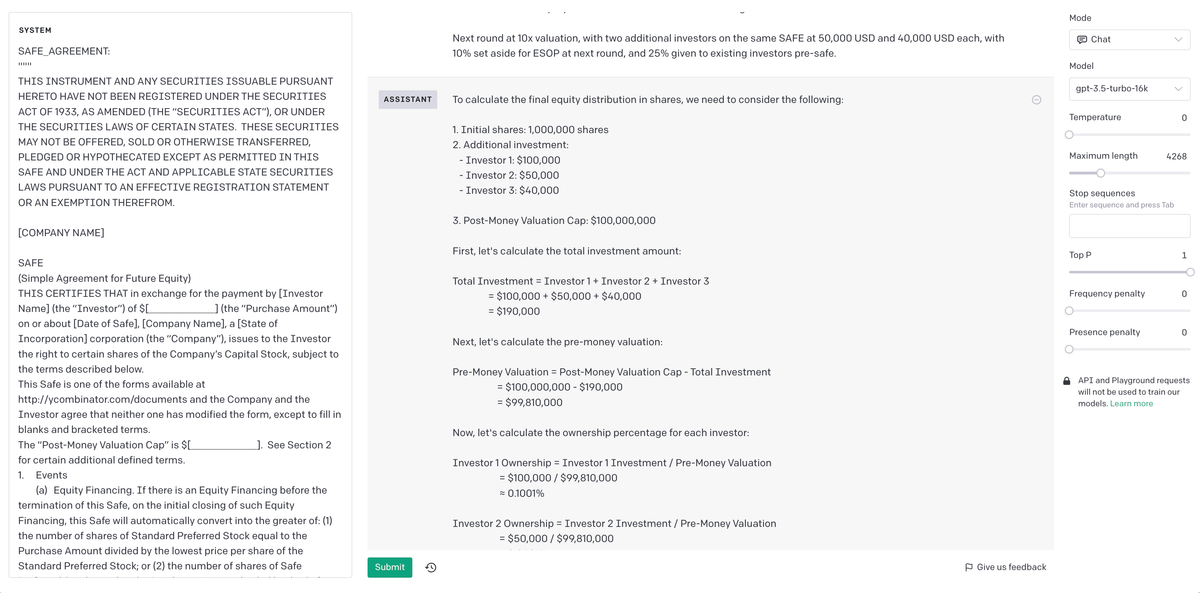Click the Maximum length slider handle
The width and height of the screenshot is (1200, 593).
[1100, 173]
